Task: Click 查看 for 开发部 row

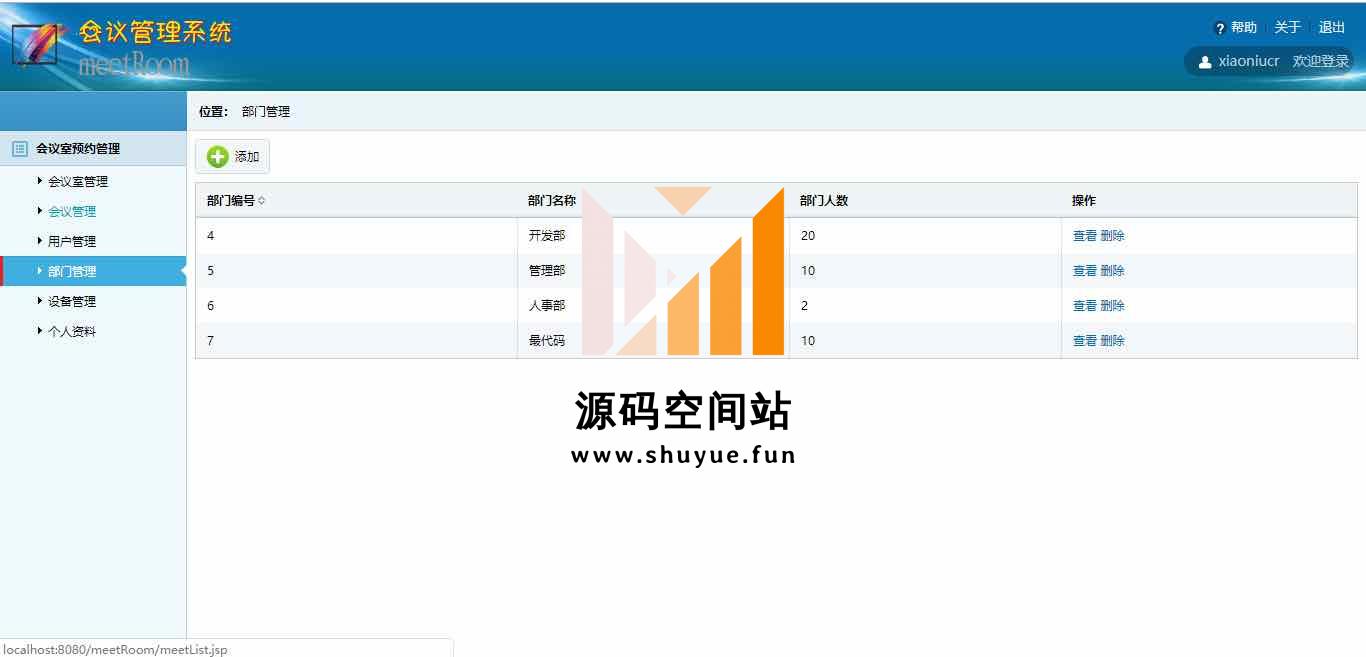Action: [x=1085, y=236]
